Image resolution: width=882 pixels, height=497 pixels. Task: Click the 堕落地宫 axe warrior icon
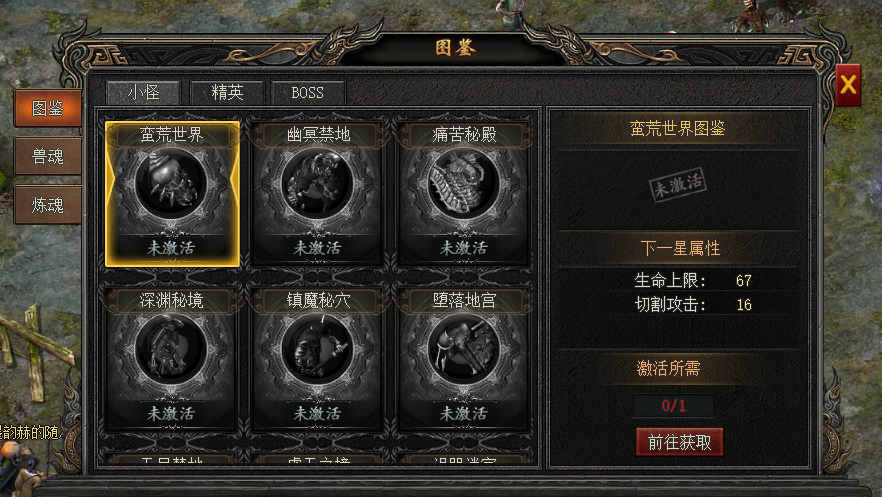464,349
